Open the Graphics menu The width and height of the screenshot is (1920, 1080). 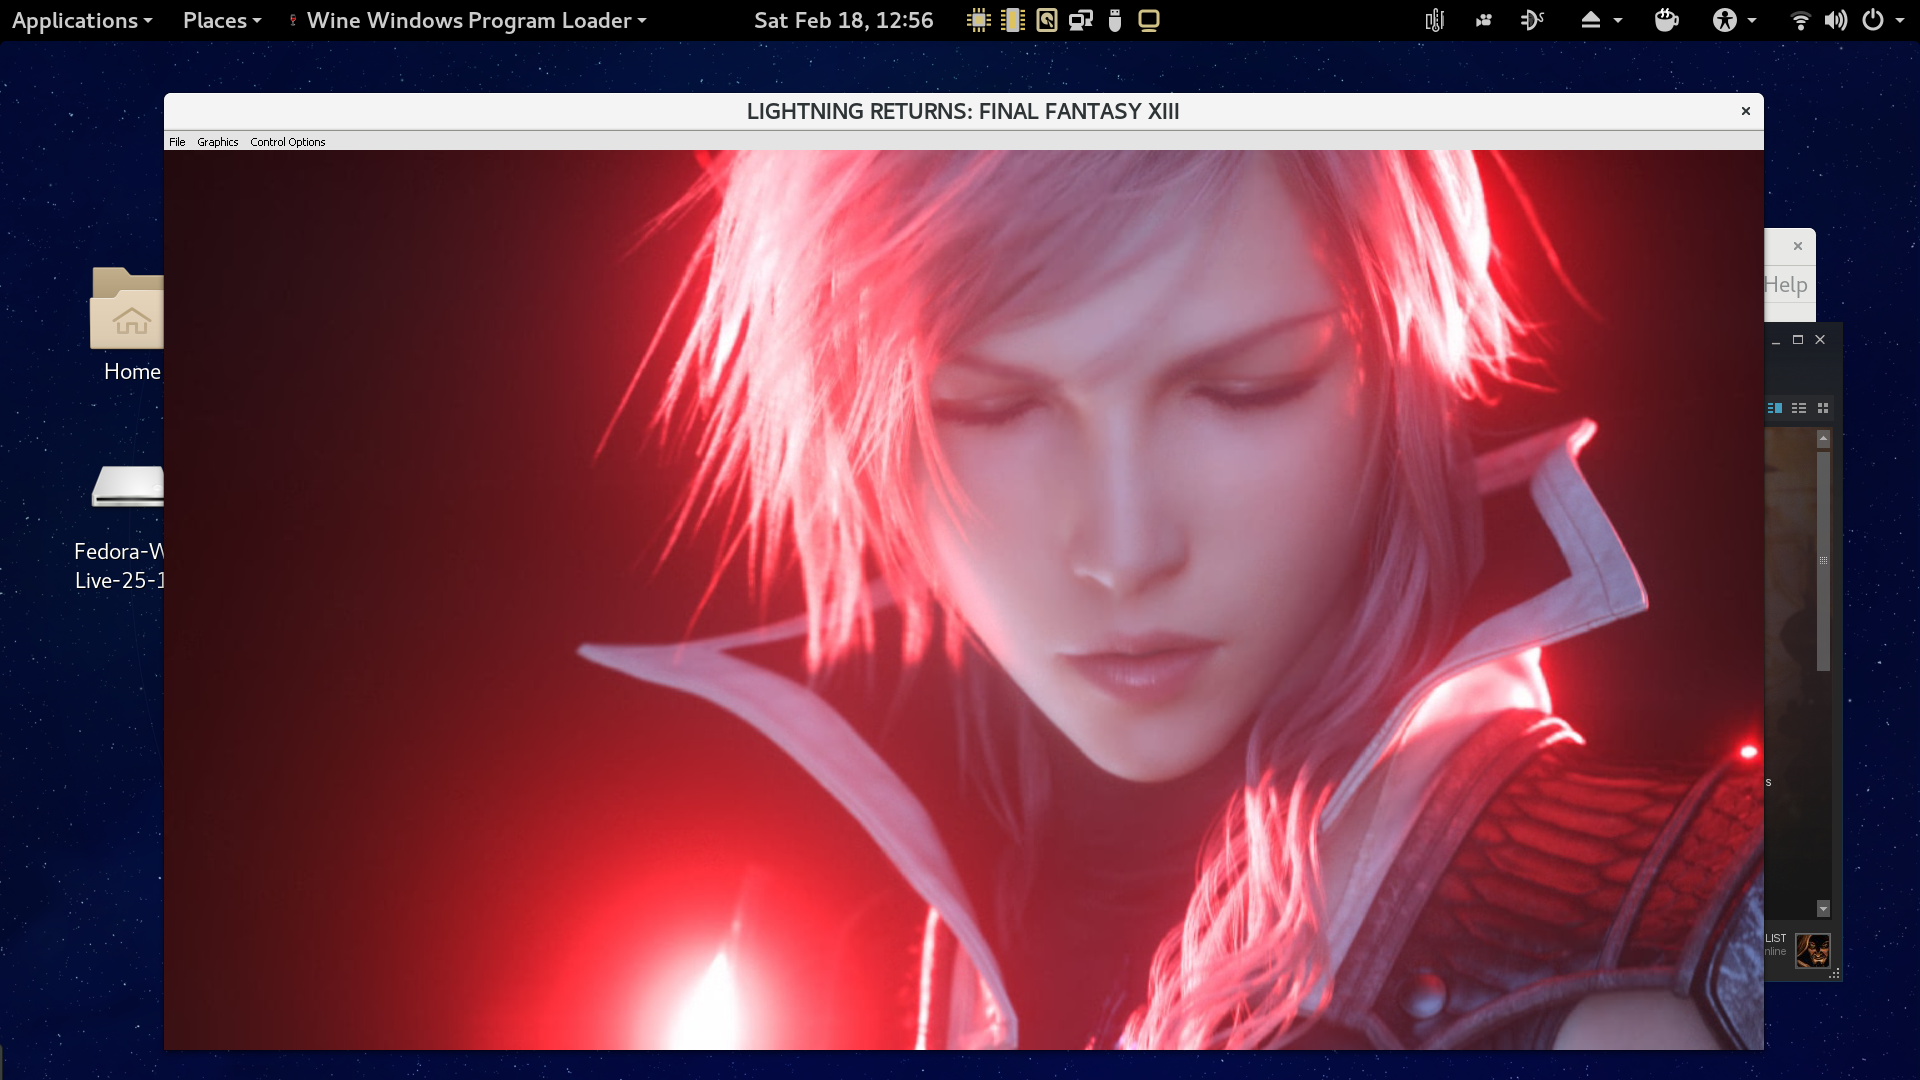(x=217, y=142)
